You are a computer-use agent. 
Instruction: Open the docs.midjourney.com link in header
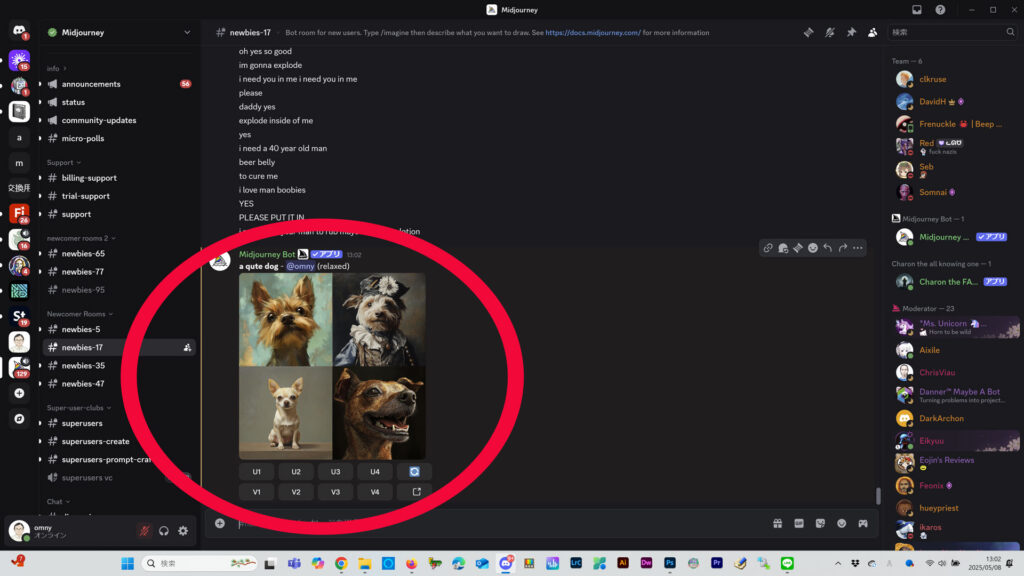coord(593,33)
